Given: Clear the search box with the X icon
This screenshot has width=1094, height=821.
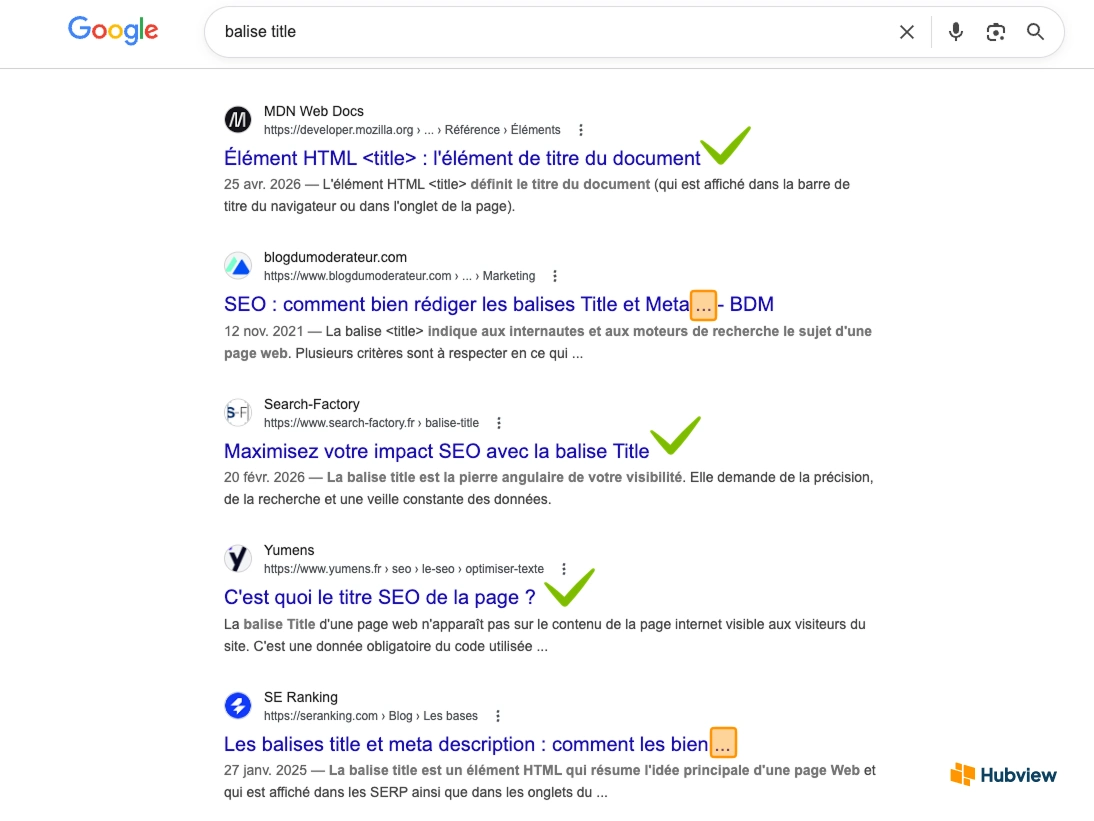Looking at the screenshot, I should click(906, 32).
